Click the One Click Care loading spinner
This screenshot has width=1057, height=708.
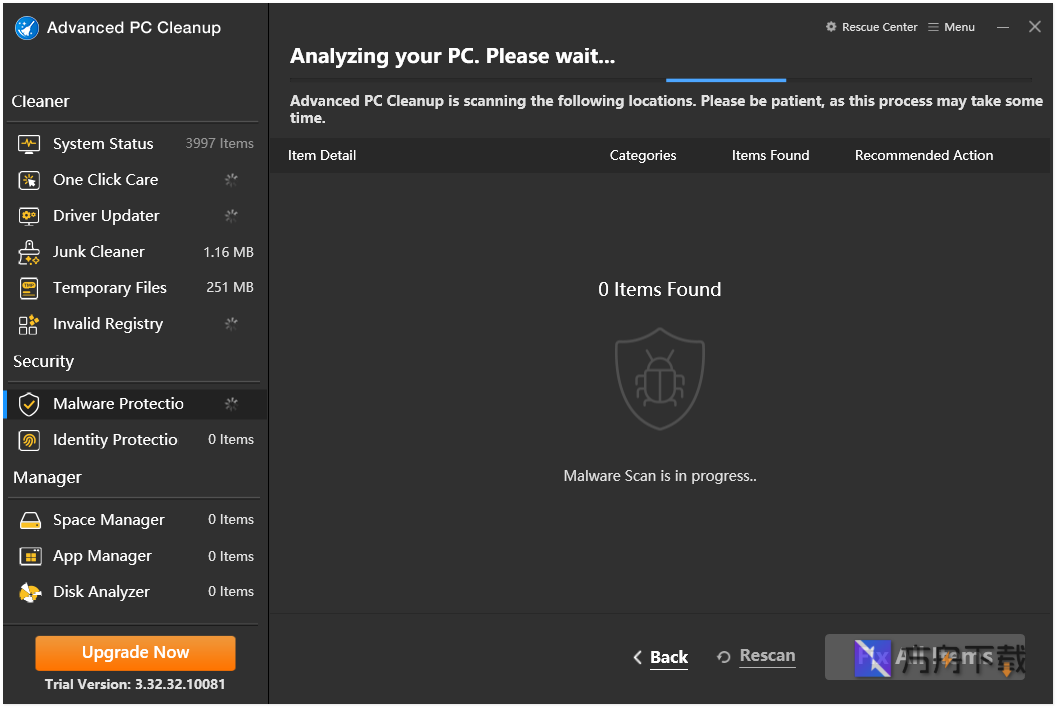tap(231, 180)
